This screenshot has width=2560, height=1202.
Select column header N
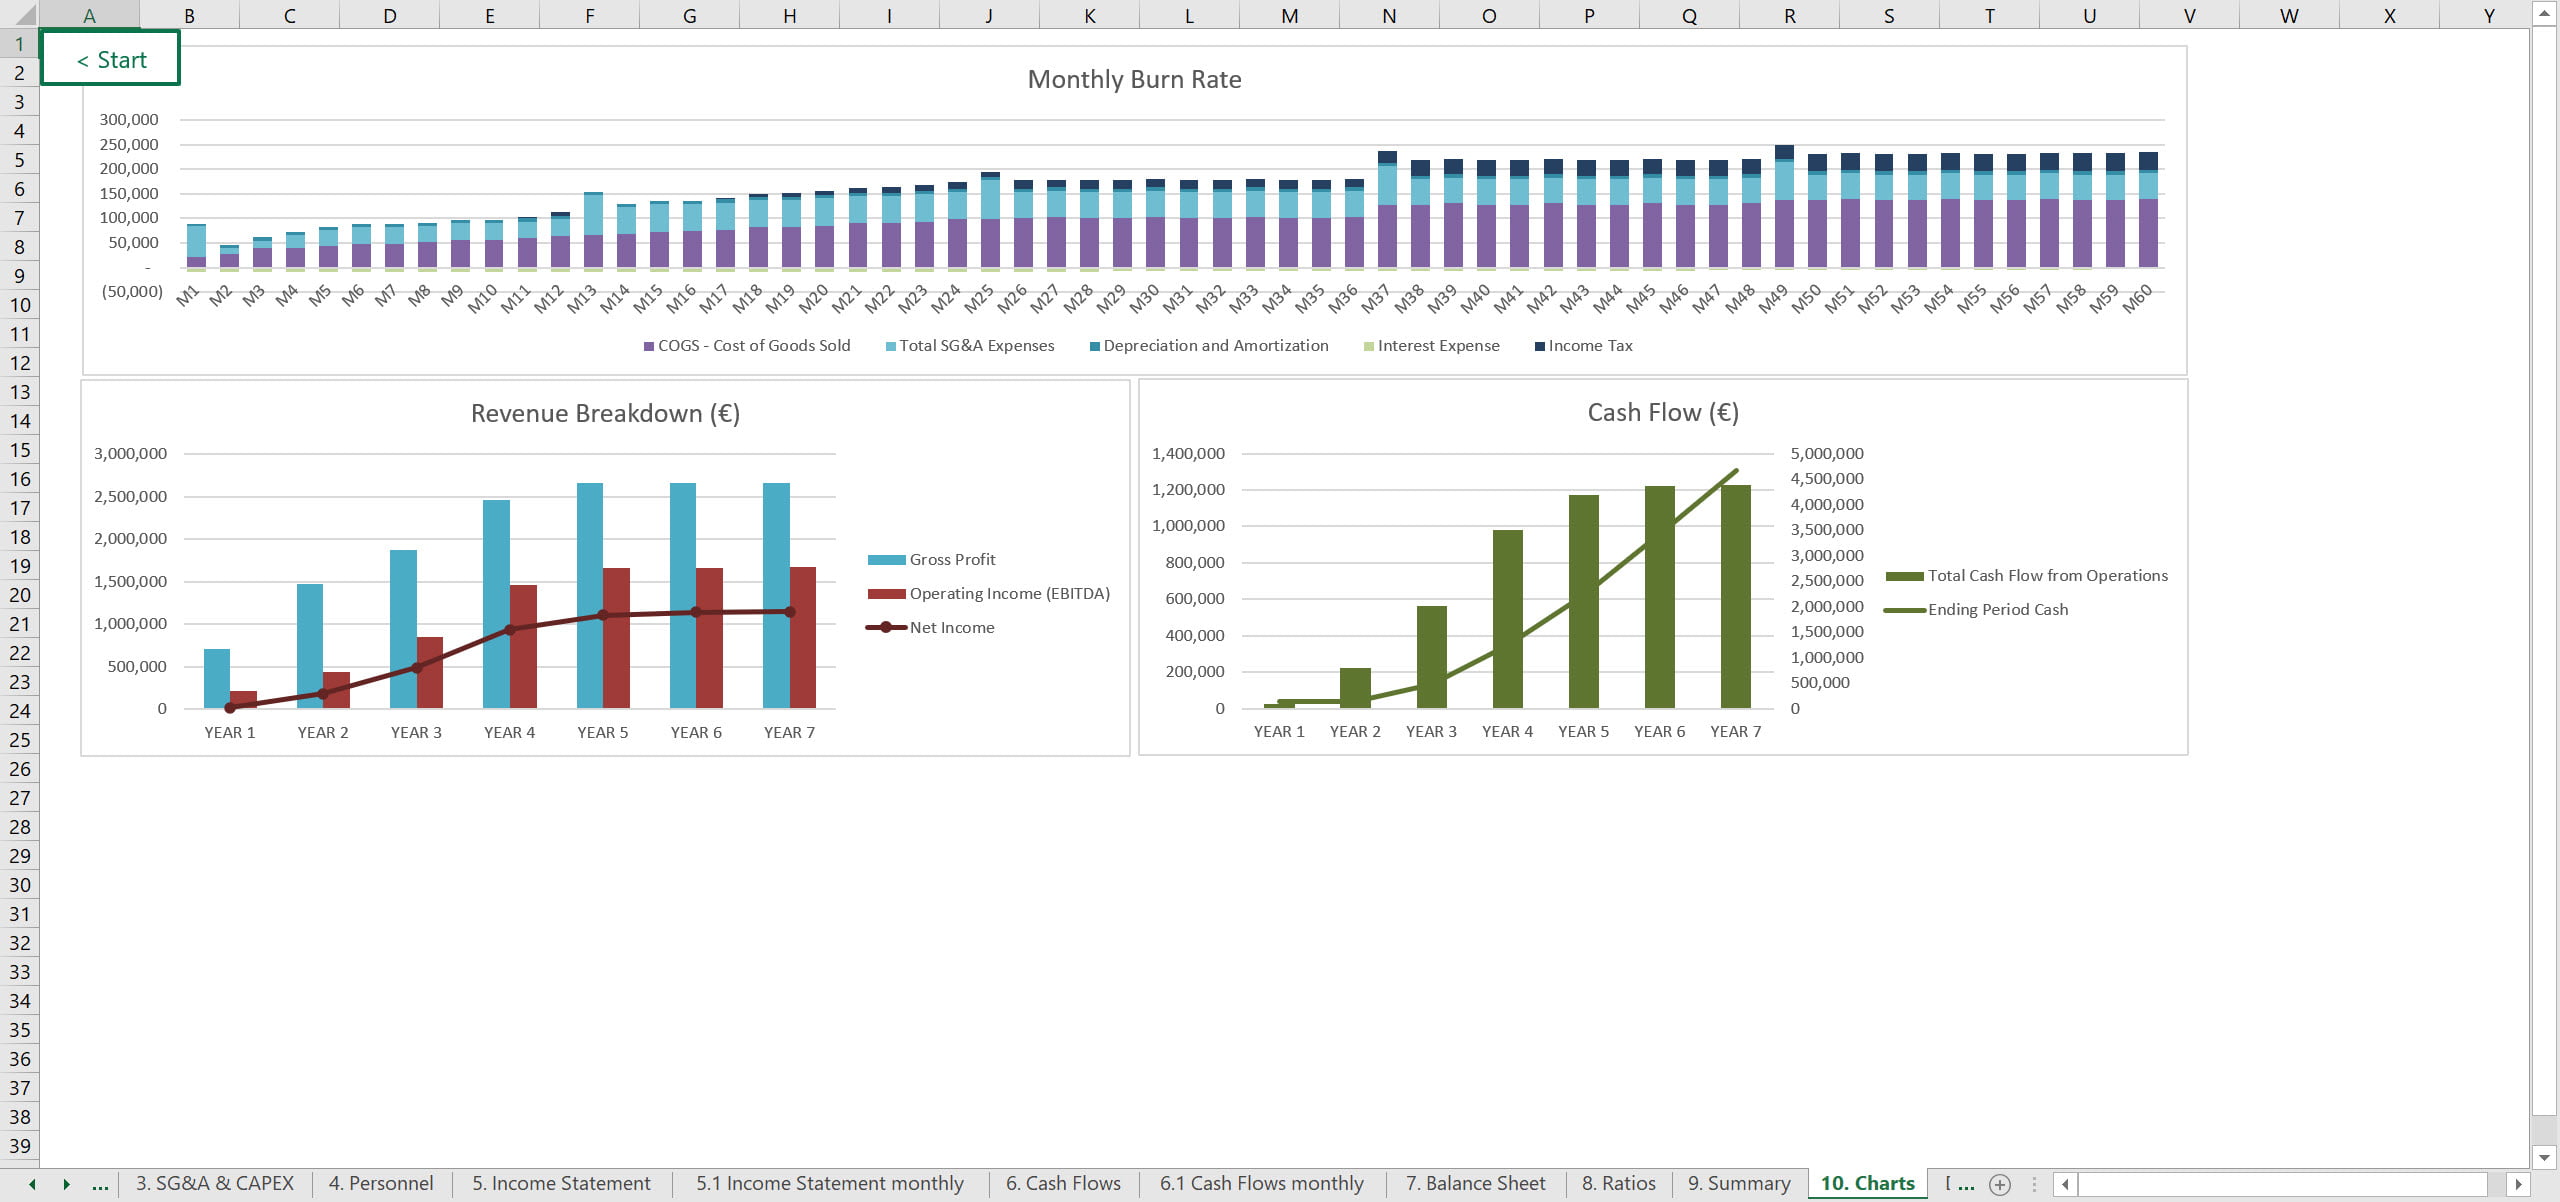pyautogui.click(x=1389, y=15)
